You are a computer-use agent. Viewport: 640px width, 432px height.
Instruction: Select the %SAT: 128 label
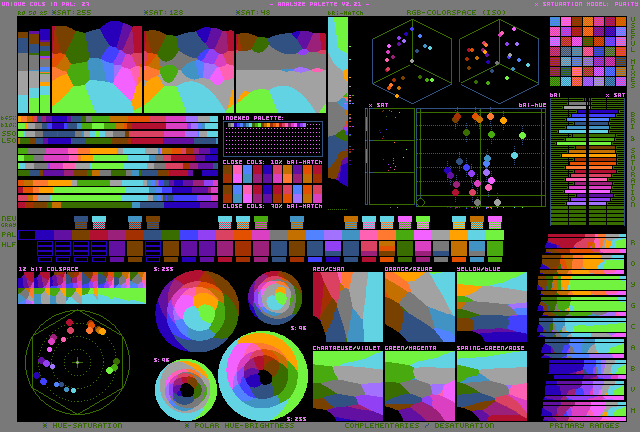(x=163, y=12)
